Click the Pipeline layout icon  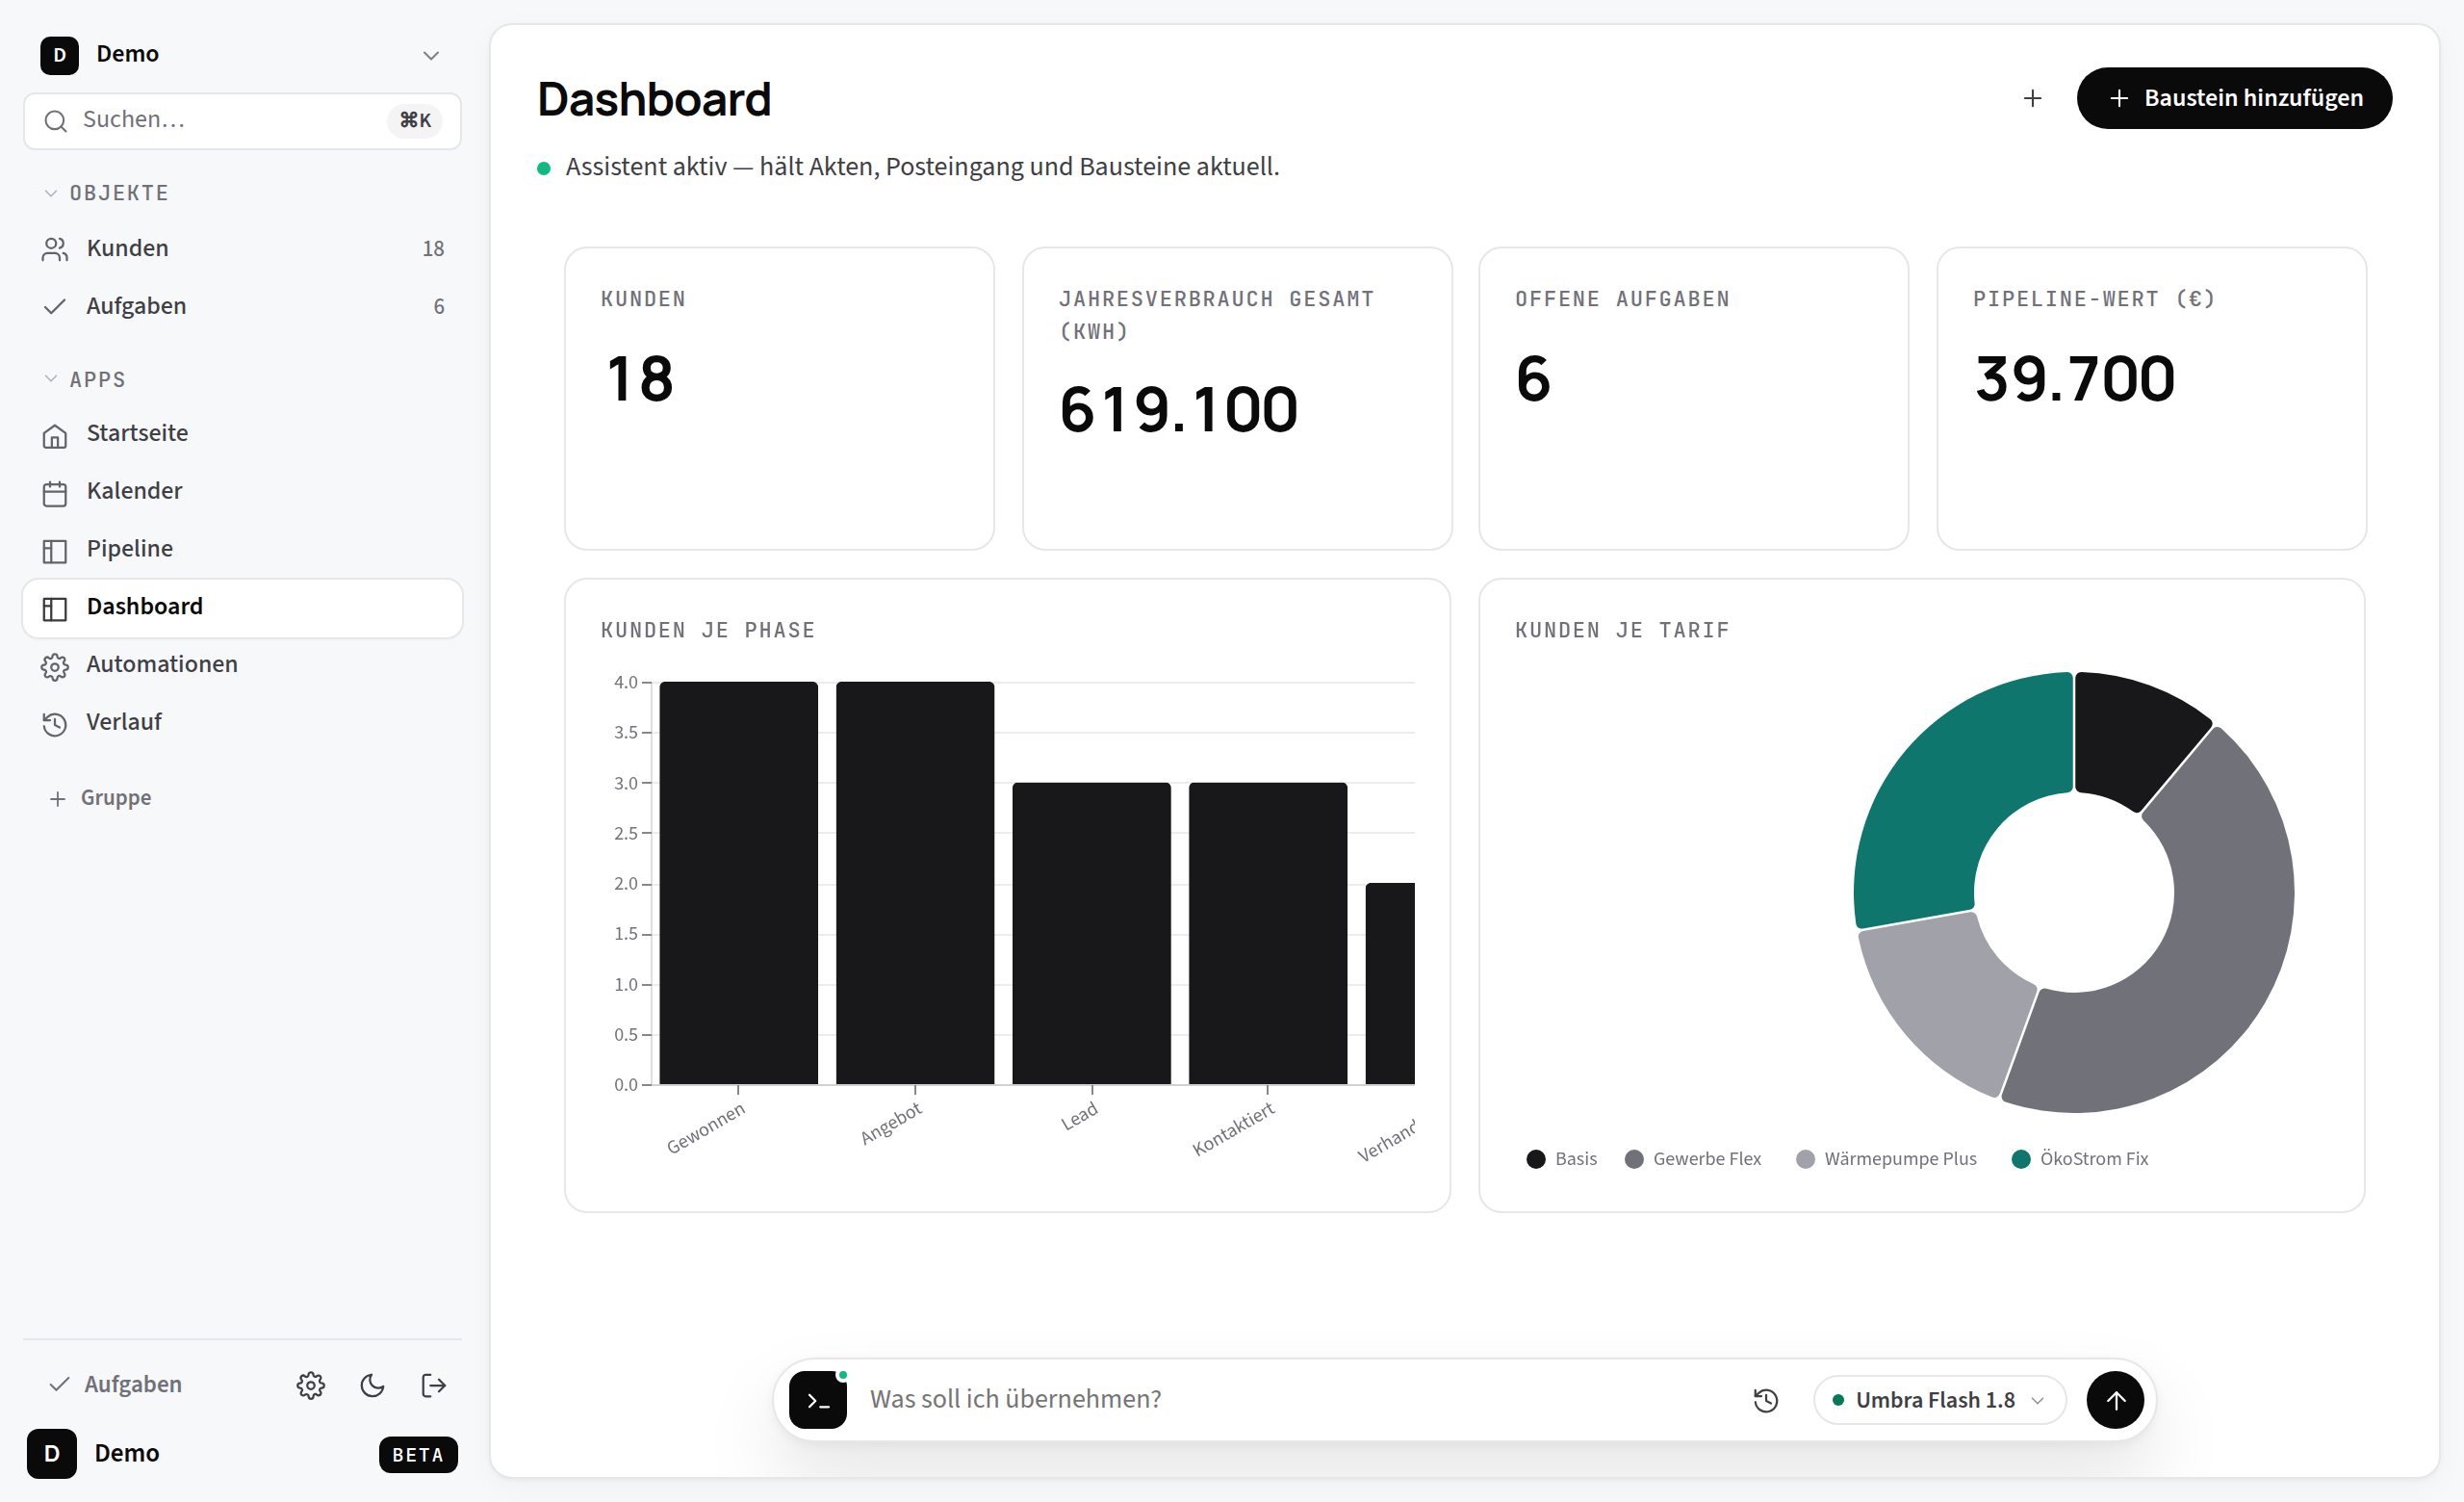click(55, 551)
